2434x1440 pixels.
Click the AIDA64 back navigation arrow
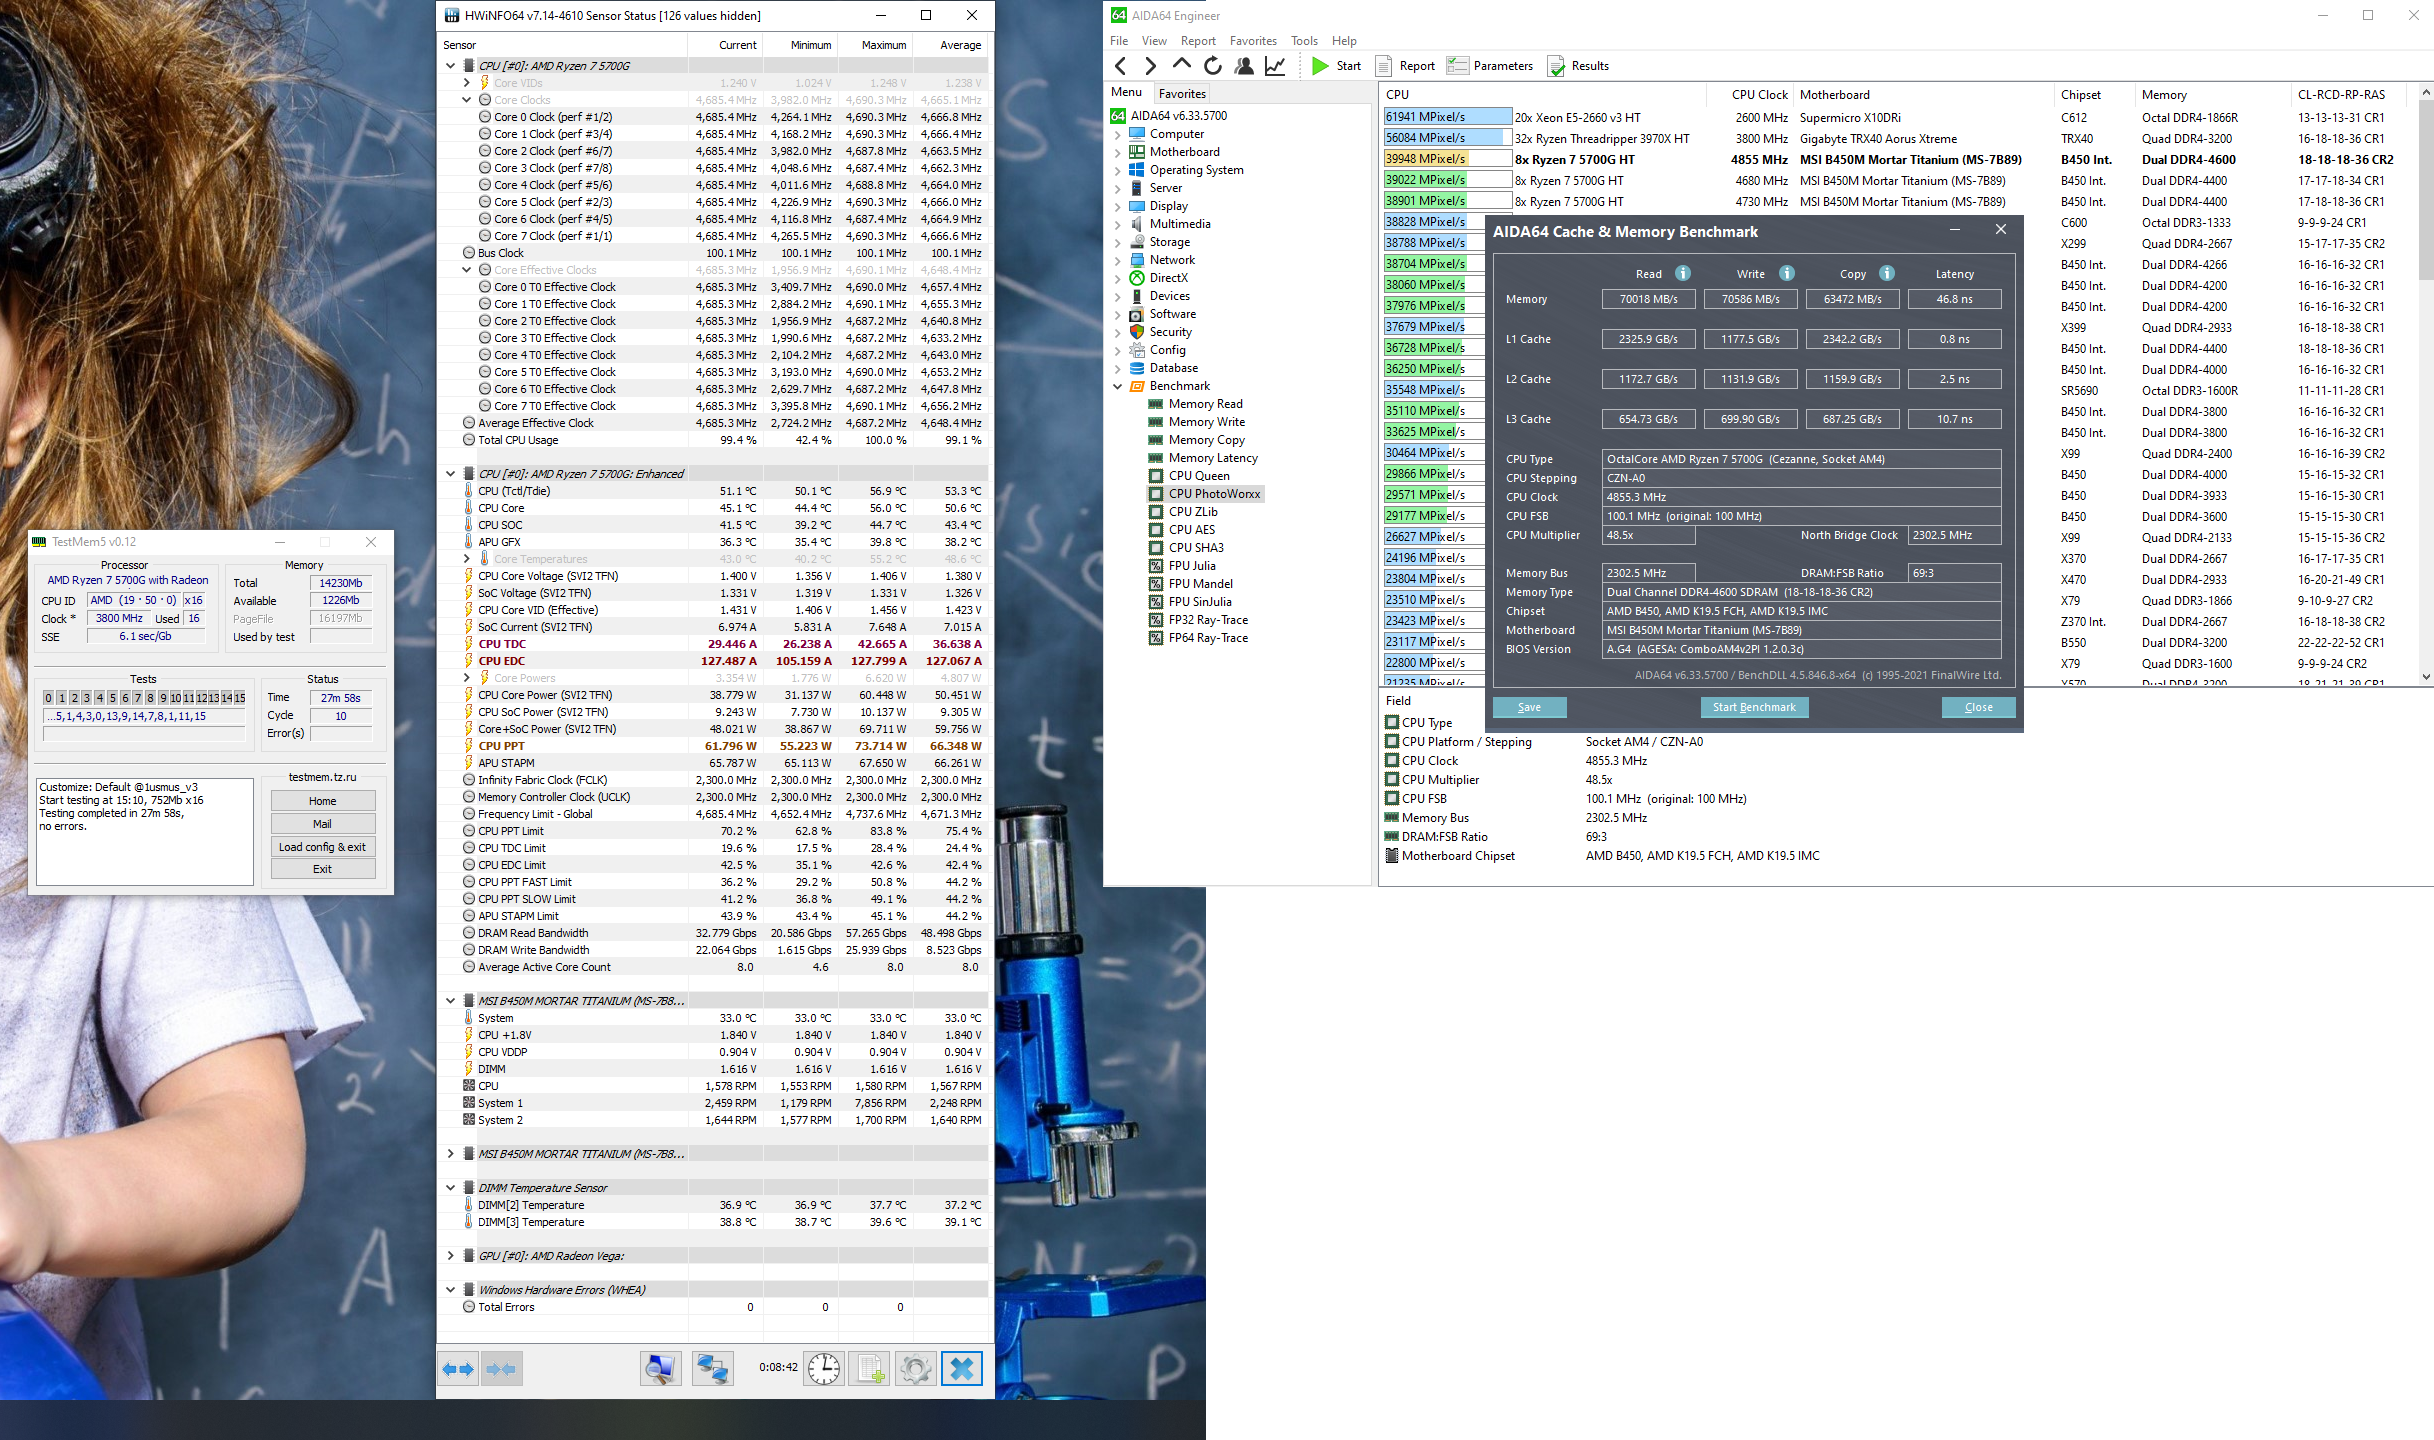coord(1121,66)
